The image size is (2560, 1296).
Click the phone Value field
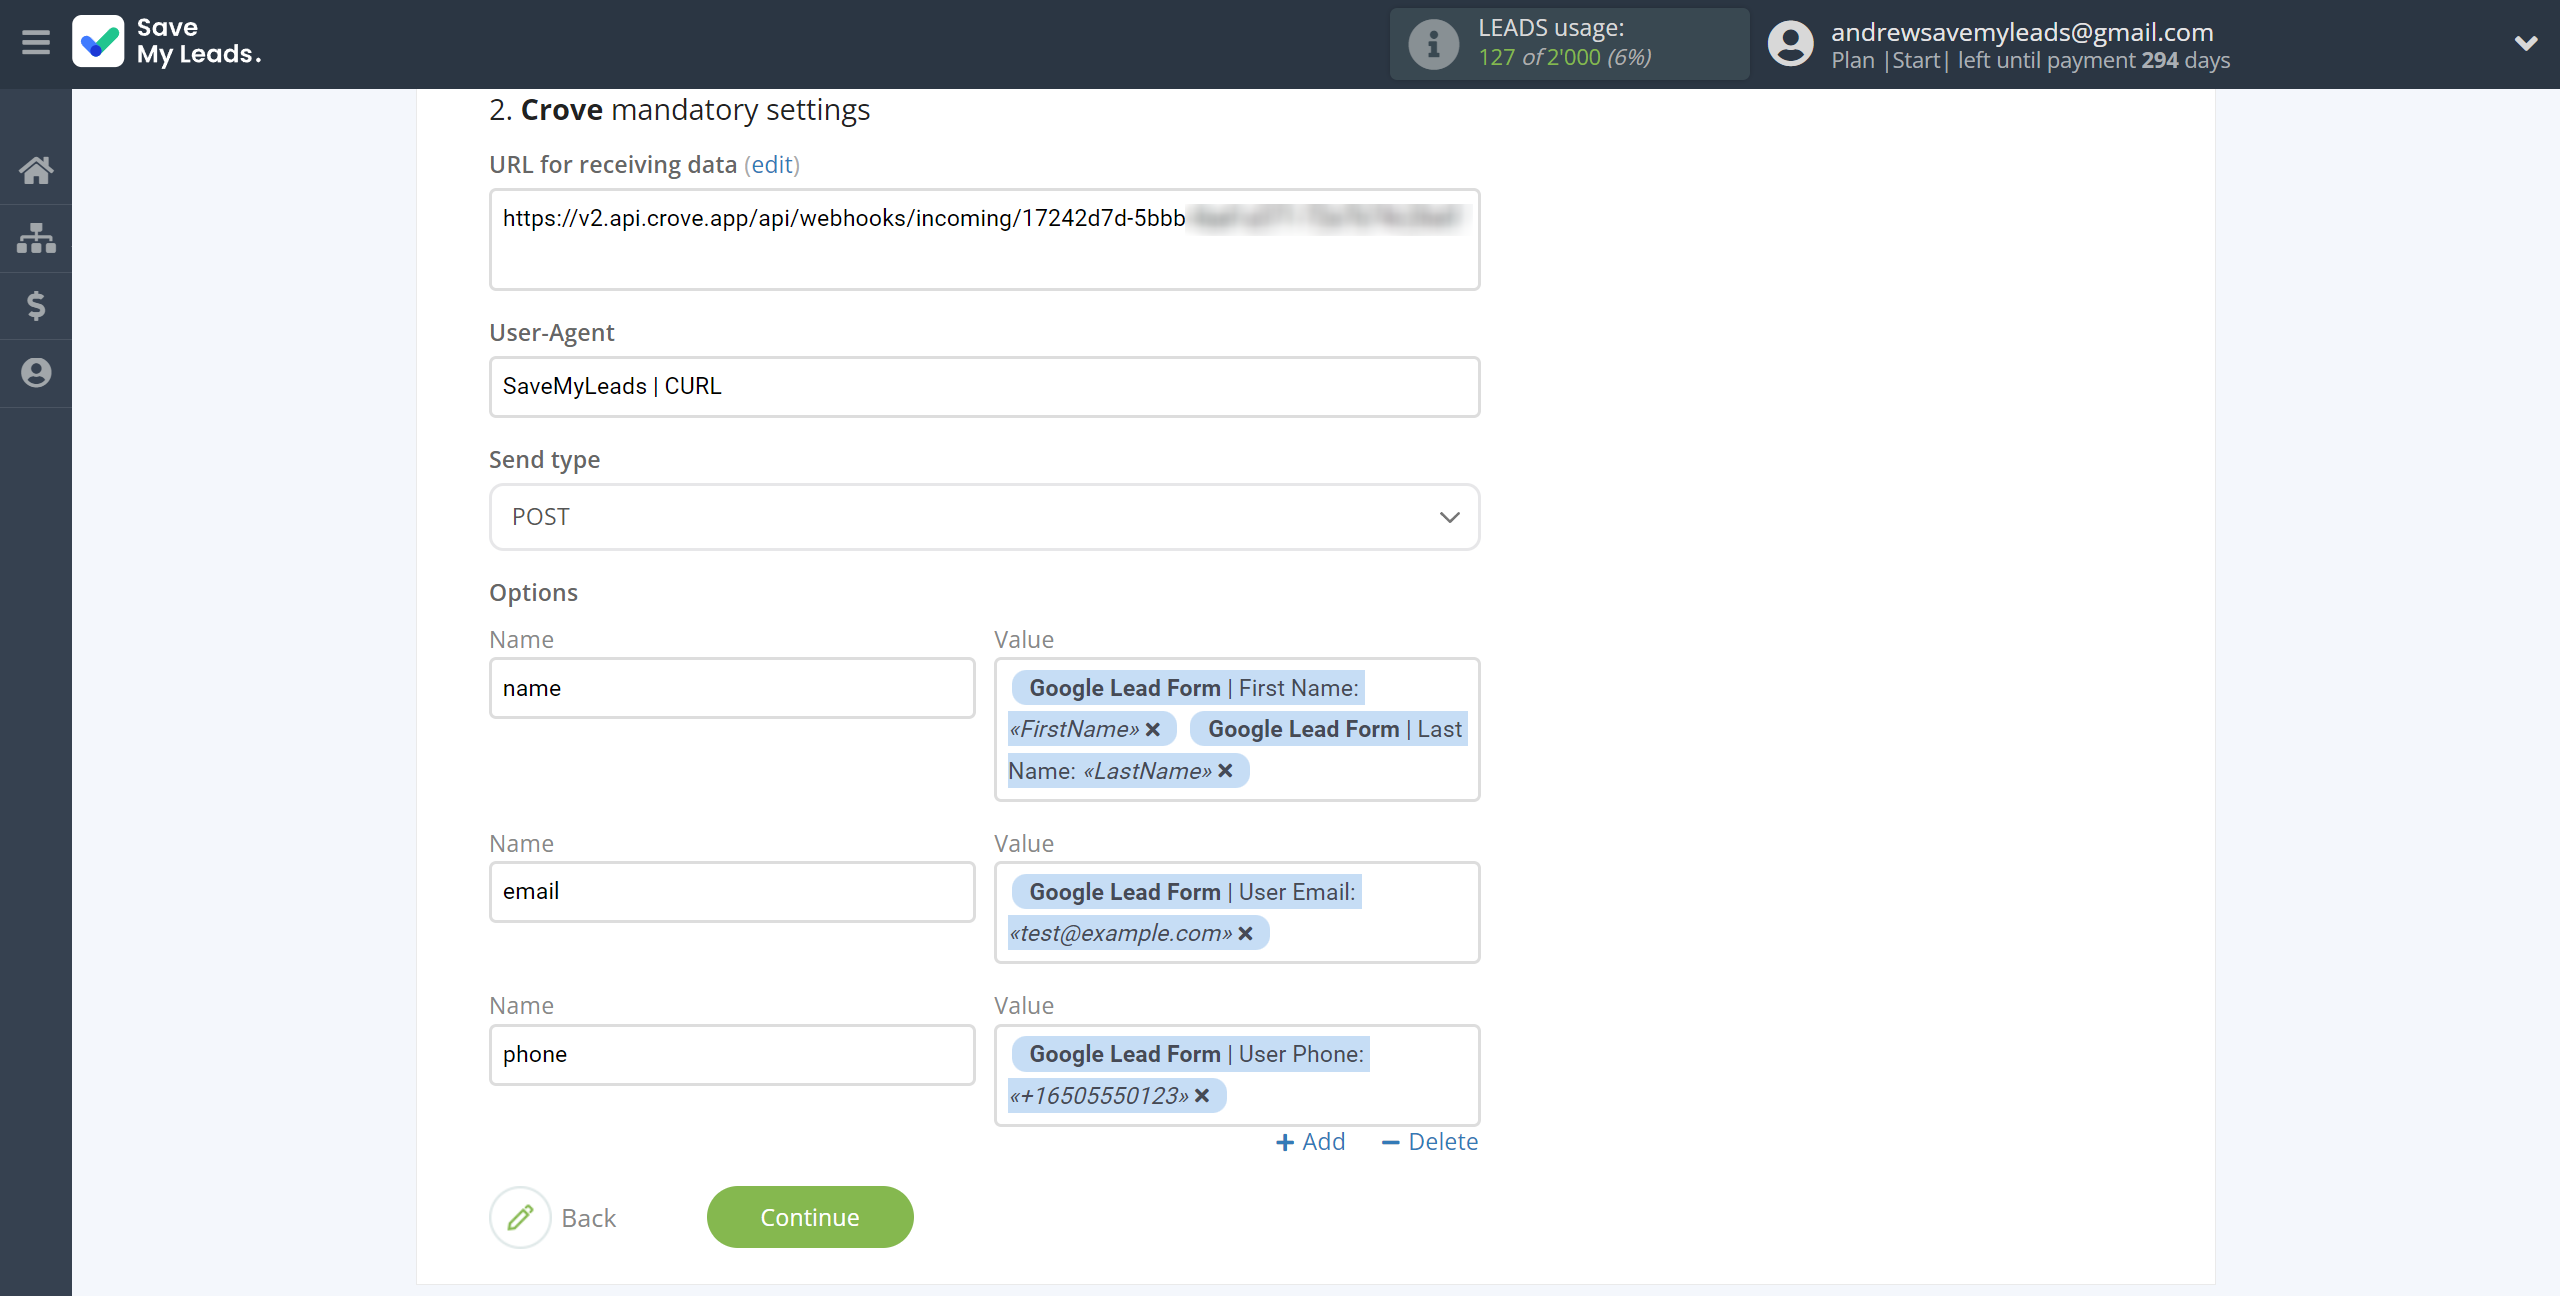point(1237,1076)
